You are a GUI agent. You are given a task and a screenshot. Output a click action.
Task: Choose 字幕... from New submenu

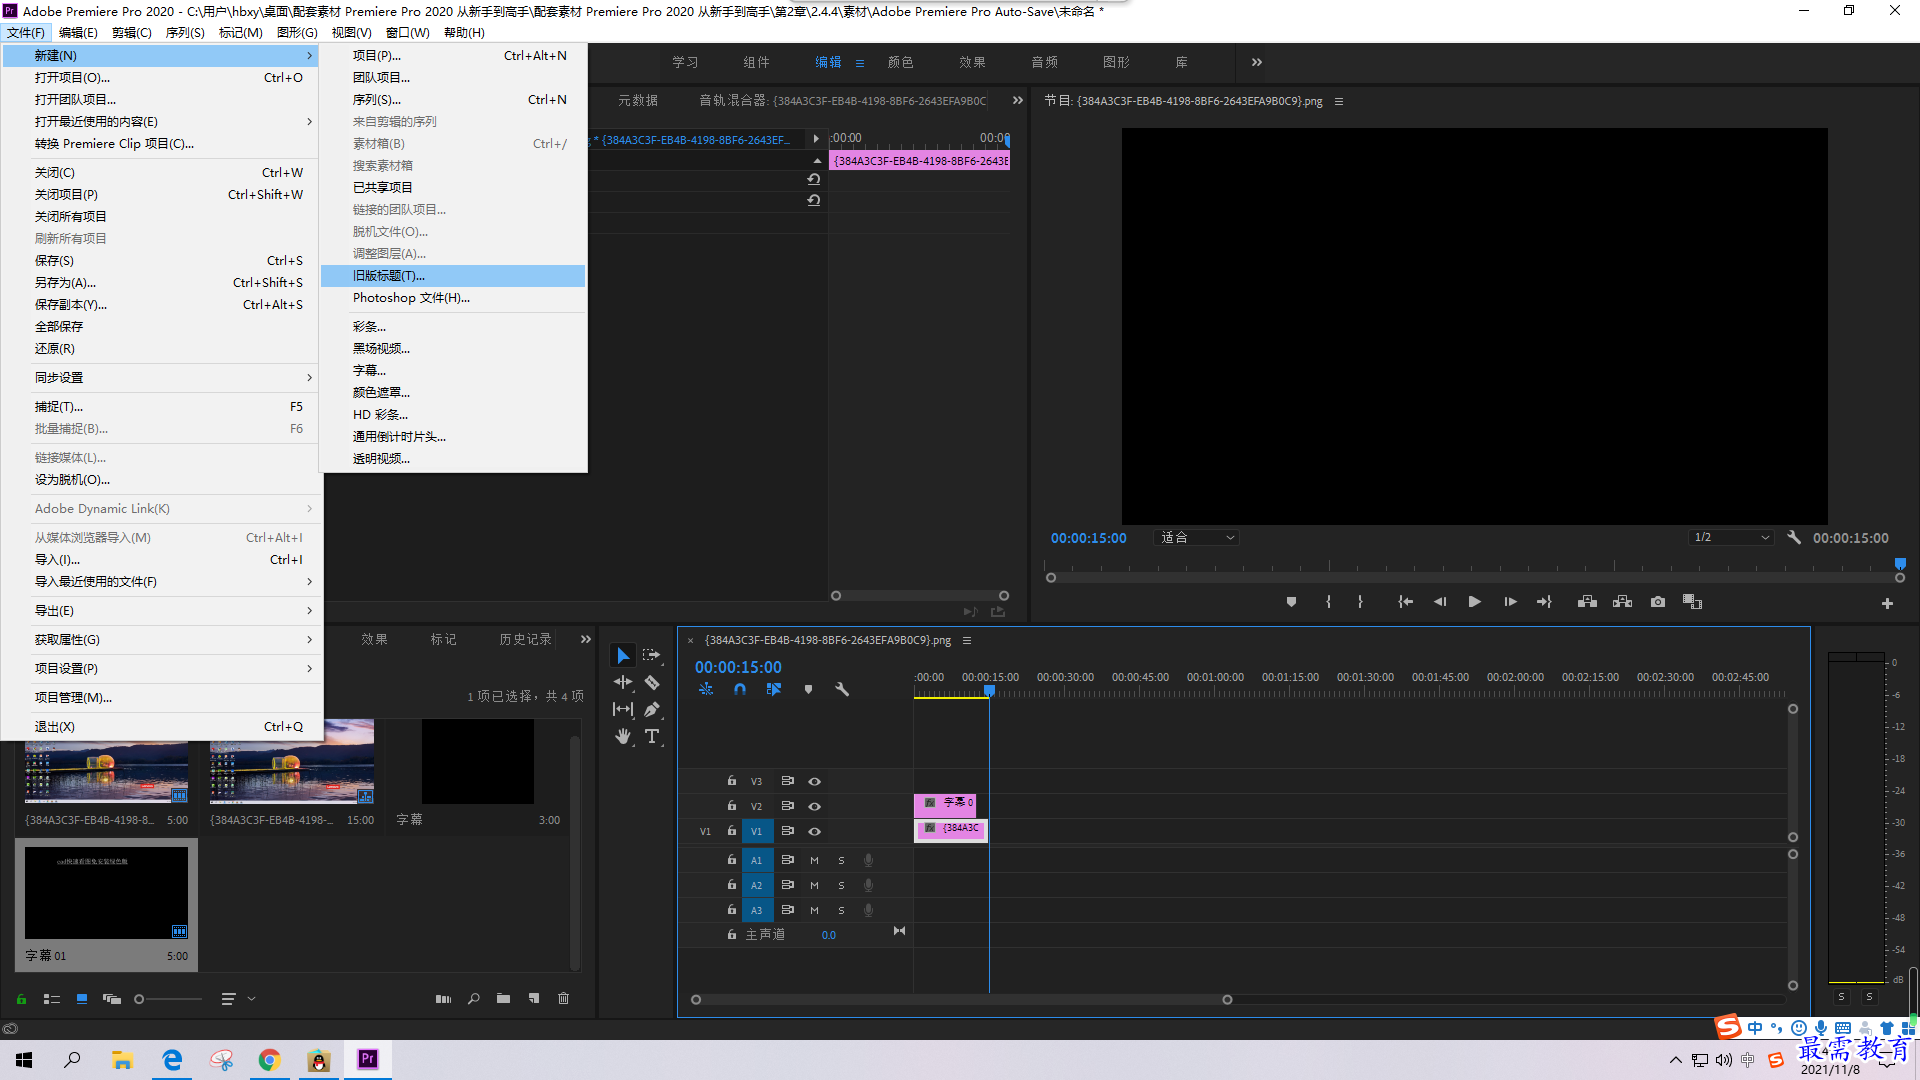(x=453, y=370)
